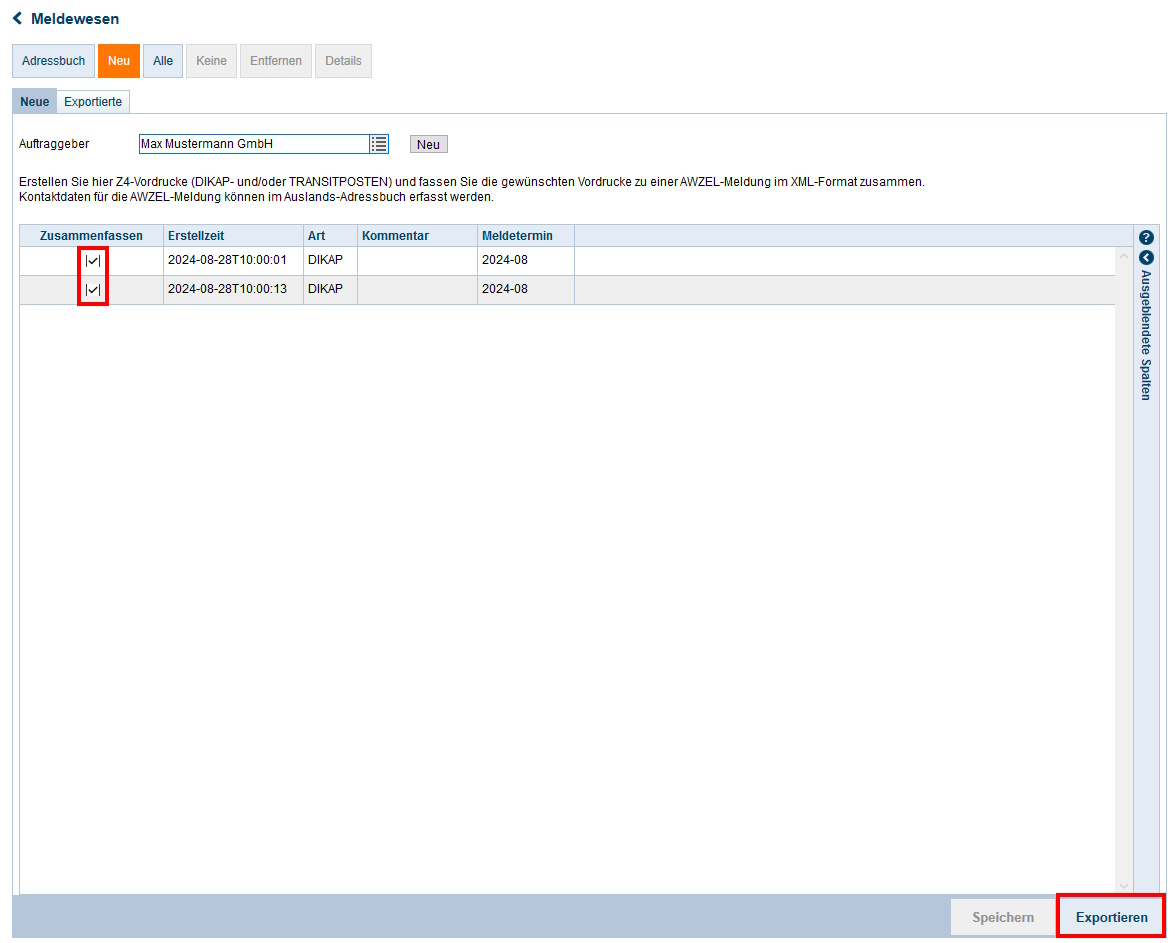Open the Details button
This screenshot has width=1175, height=943.
coord(343,61)
